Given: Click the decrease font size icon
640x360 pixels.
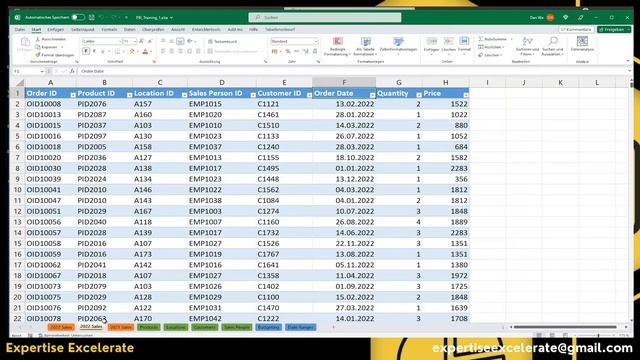Looking at the screenshot, I should tap(150, 41).
